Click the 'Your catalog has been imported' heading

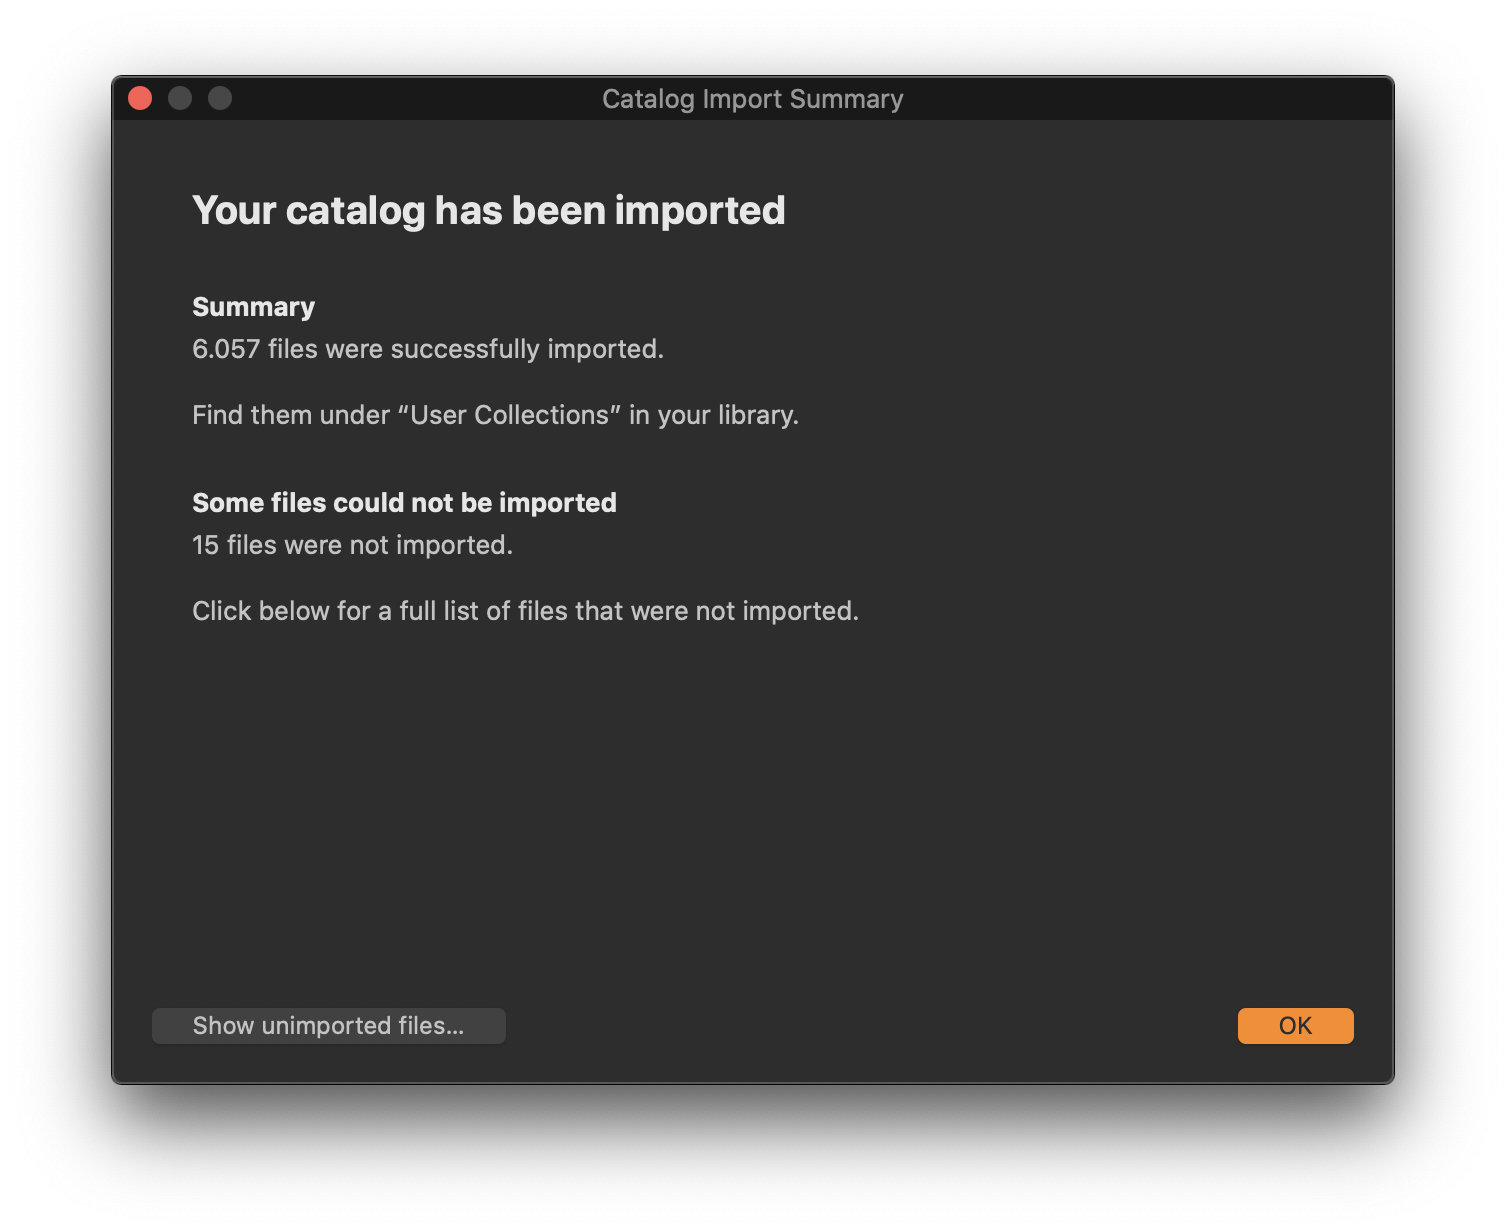[488, 211]
